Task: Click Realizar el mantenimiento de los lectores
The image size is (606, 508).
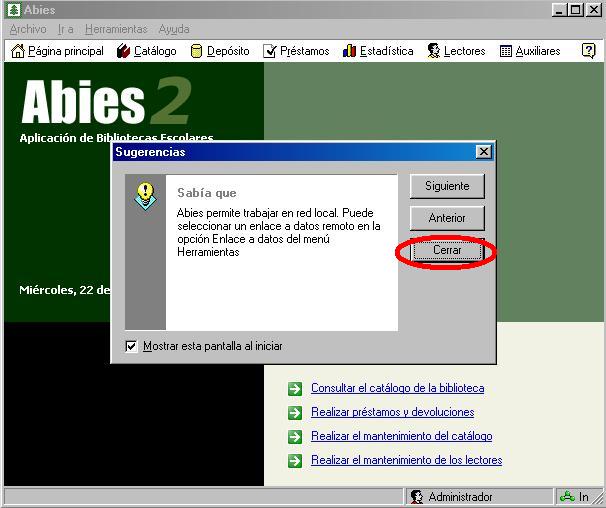Action: pos(406,460)
